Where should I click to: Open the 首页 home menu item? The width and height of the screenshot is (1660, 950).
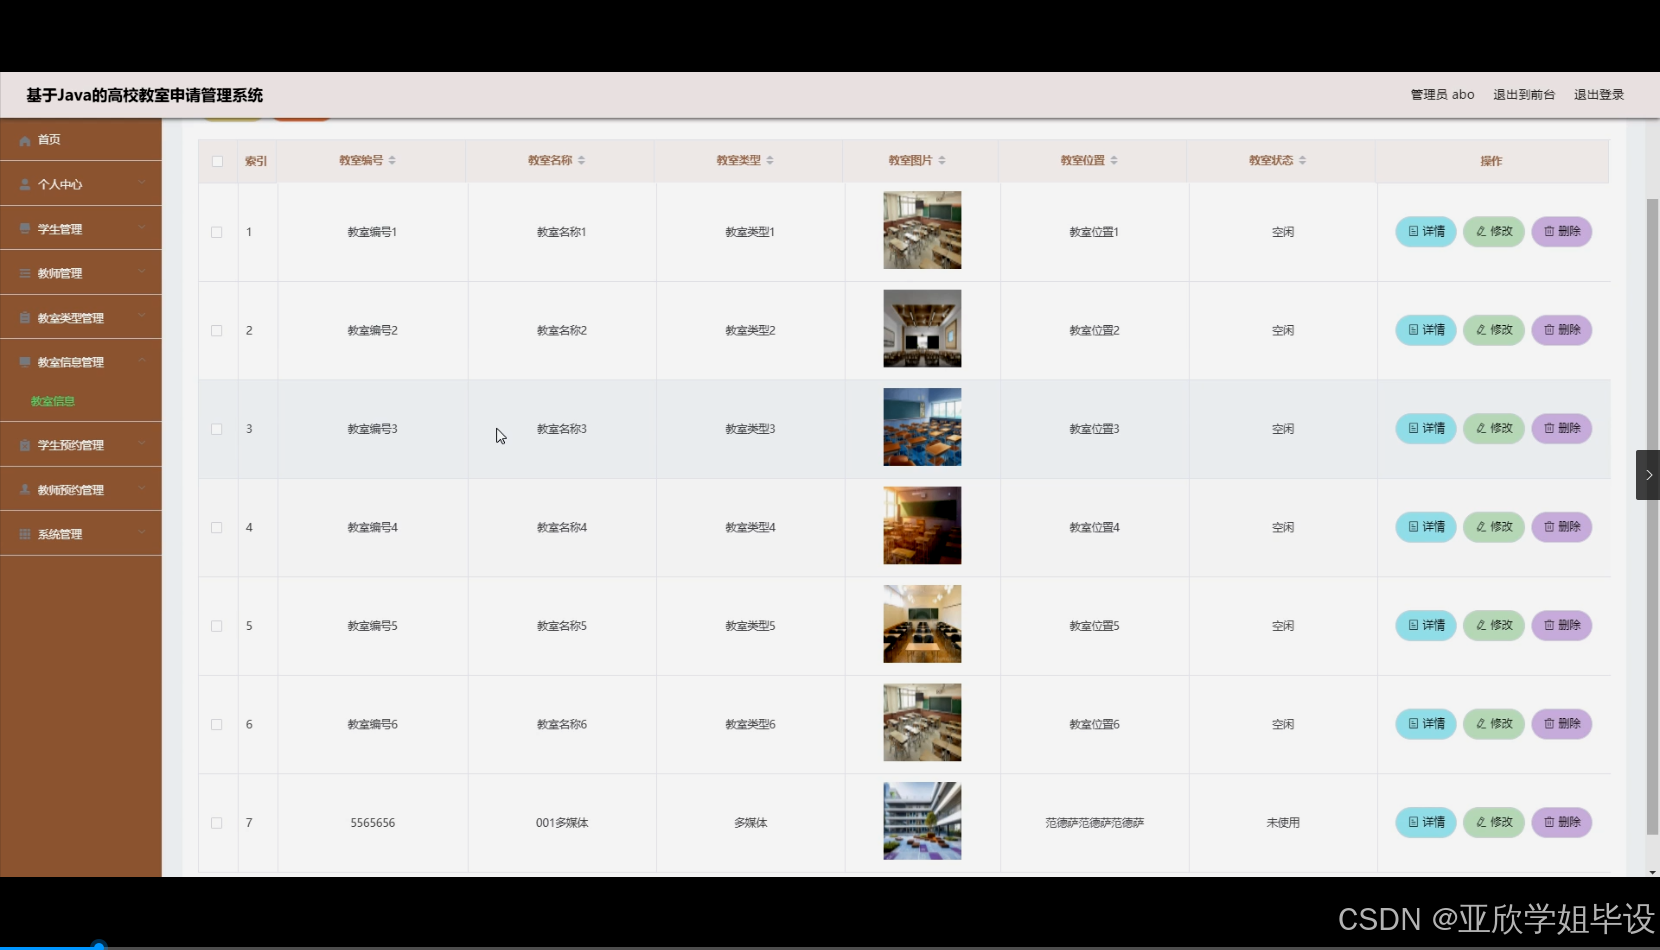click(81, 140)
